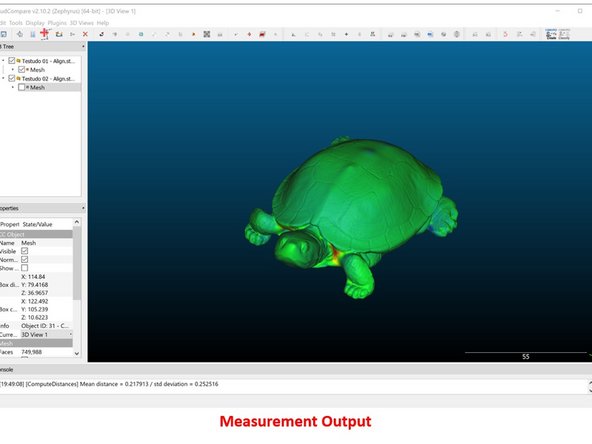Click the red segment tool icon
The width and height of the screenshot is (592, 444).
pos(262,34)
